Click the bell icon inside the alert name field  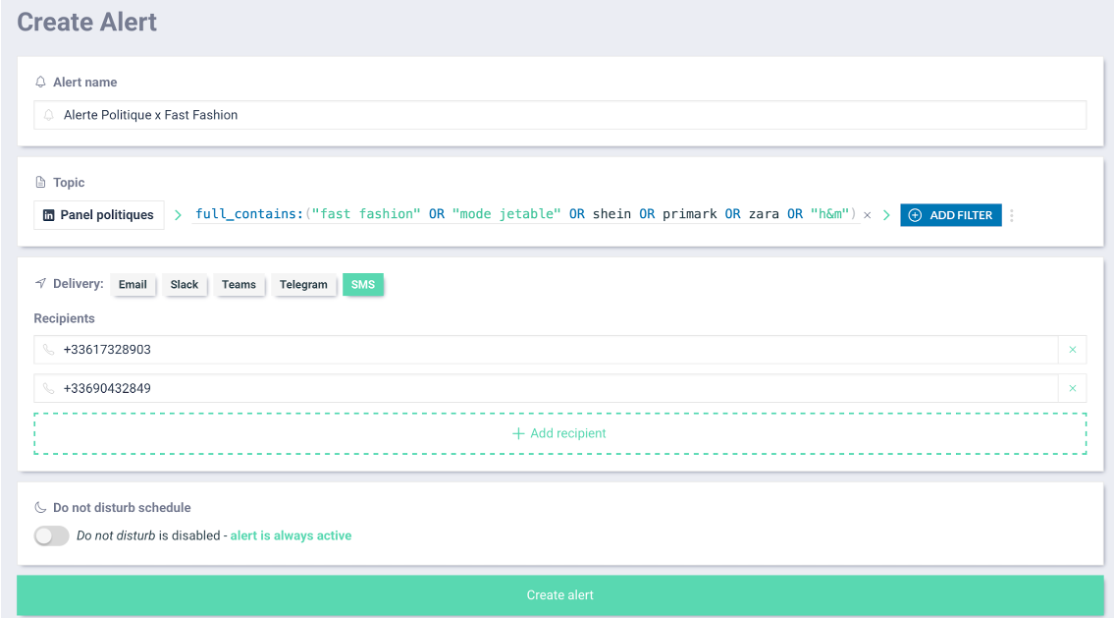click(48, 115)
